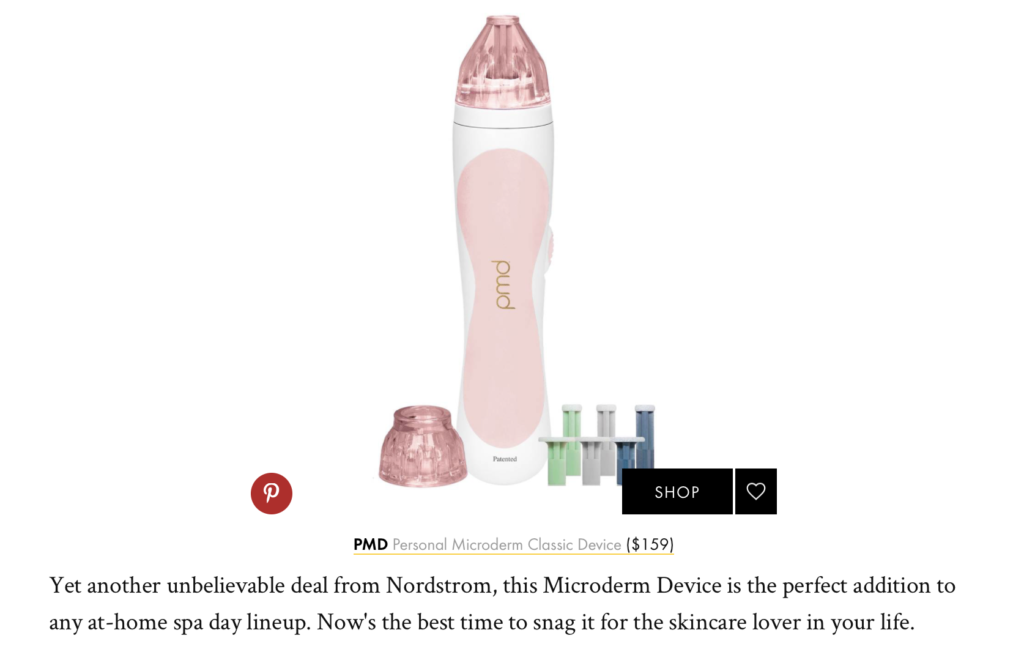Click the gold pmd logo on the device
Screen dimensions: 1024x663
[x=503, y=284]
